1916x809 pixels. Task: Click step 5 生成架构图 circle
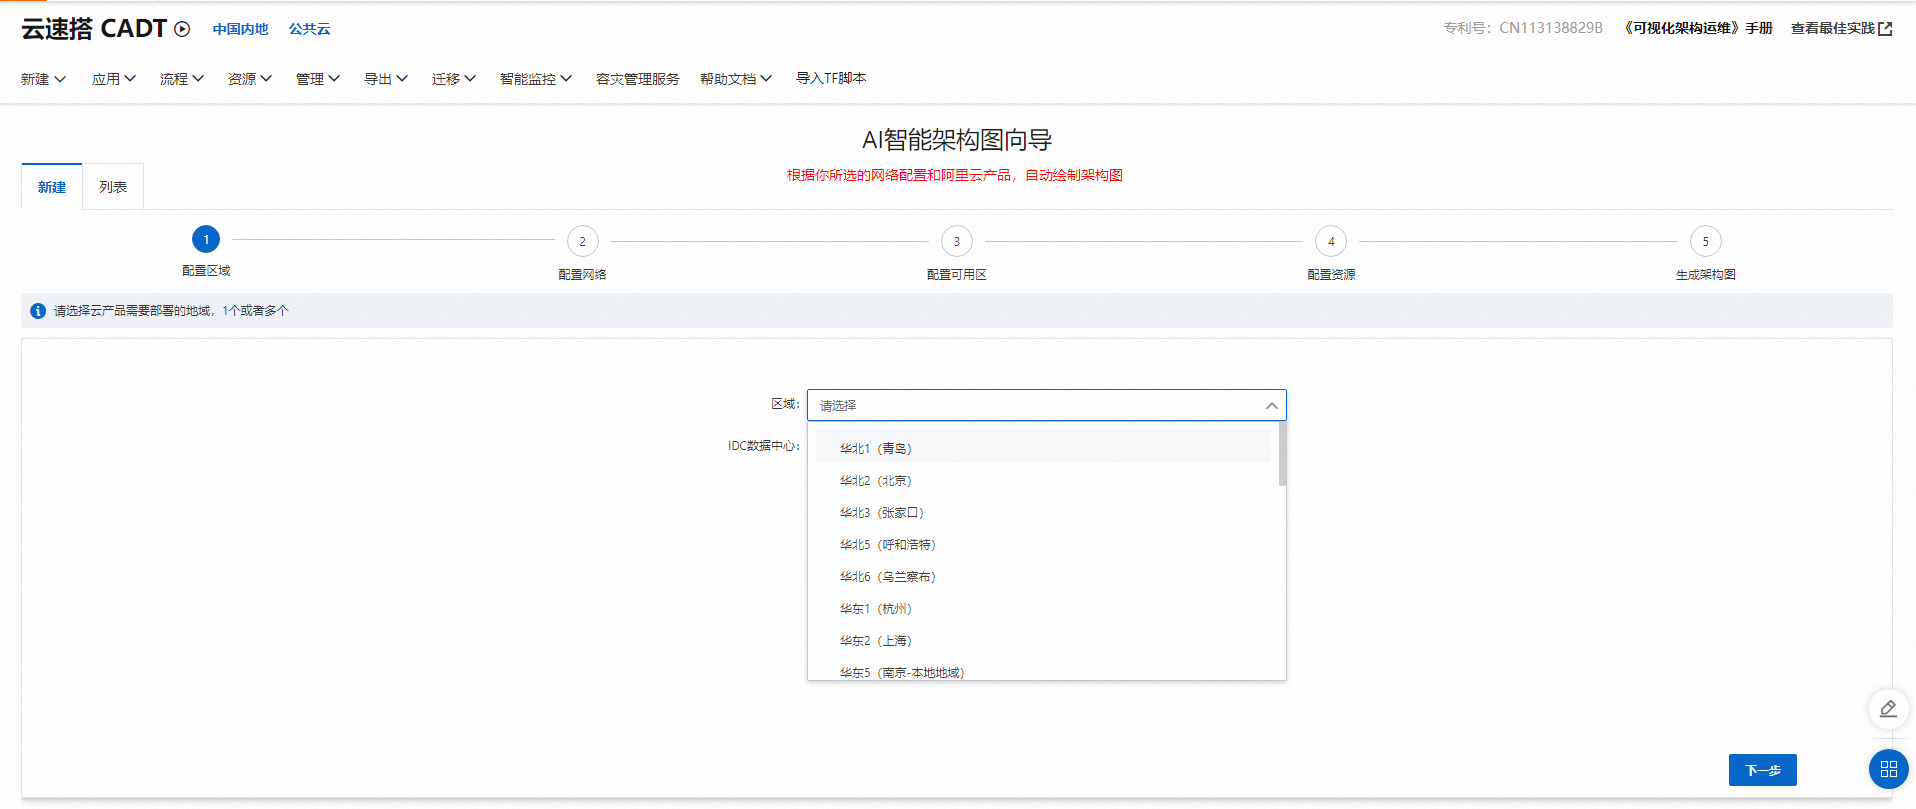click(1705, 241)
